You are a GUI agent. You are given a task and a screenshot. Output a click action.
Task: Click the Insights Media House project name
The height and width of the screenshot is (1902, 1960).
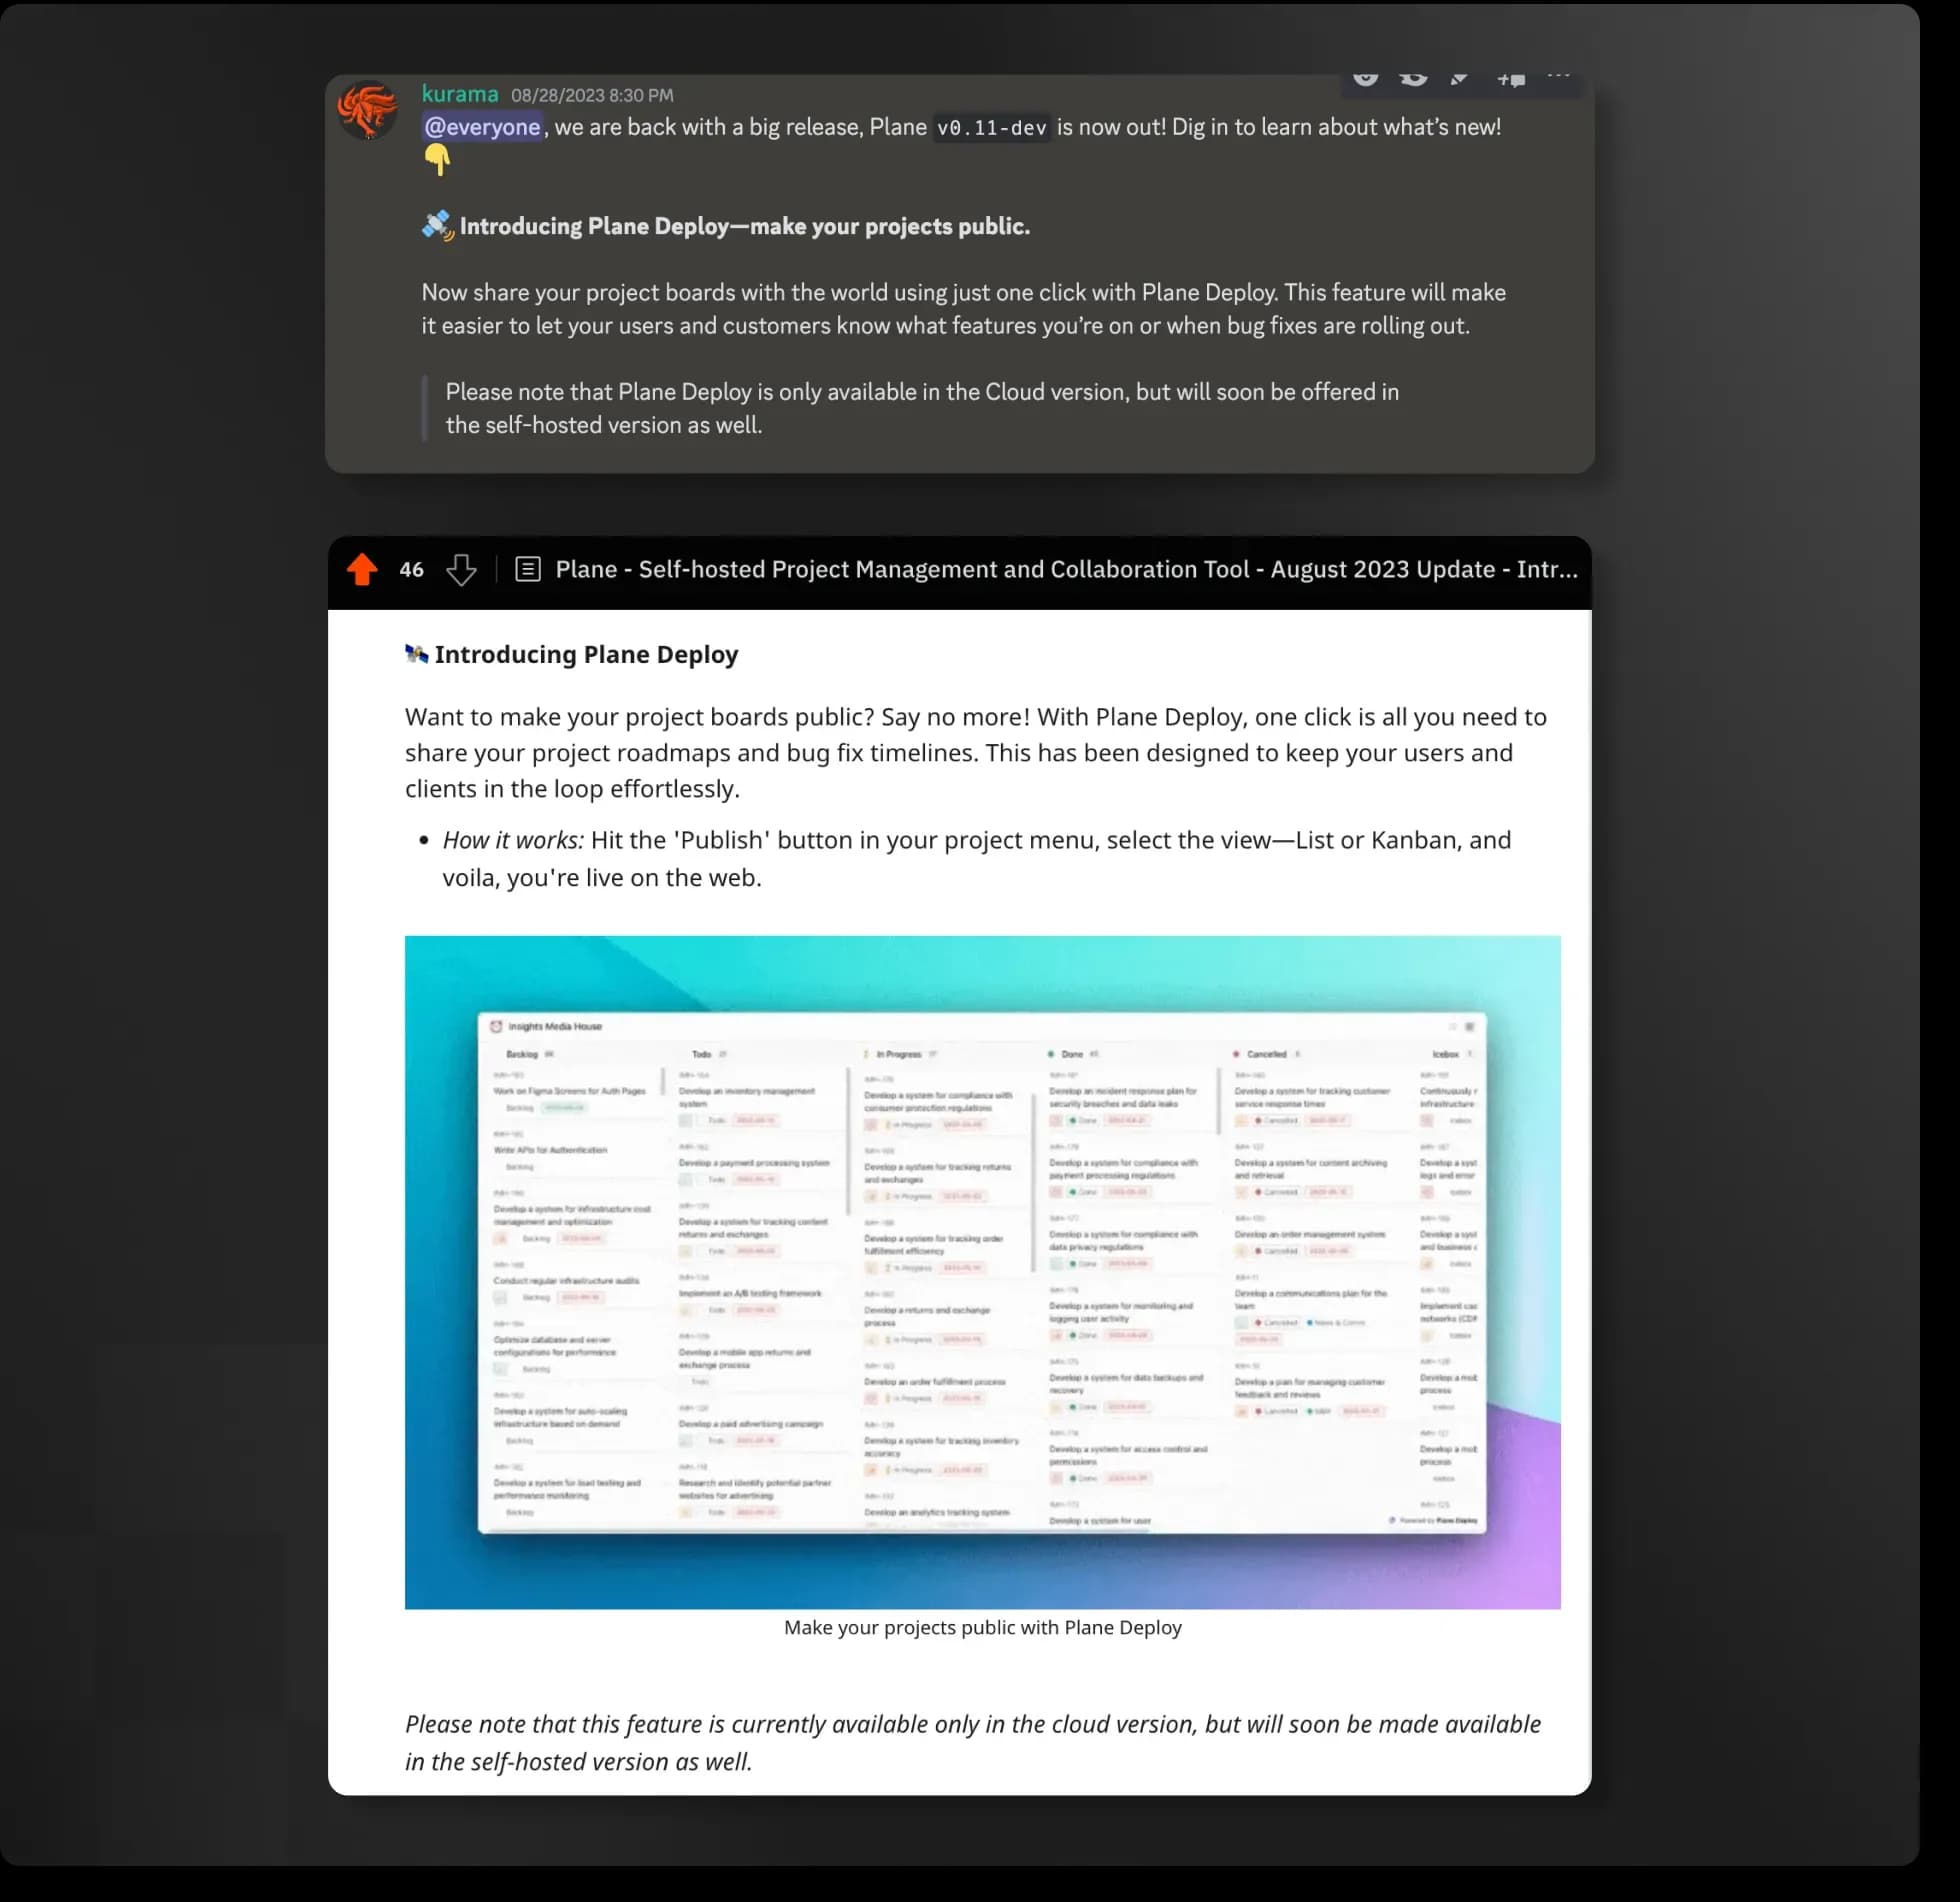point(555,1026)
